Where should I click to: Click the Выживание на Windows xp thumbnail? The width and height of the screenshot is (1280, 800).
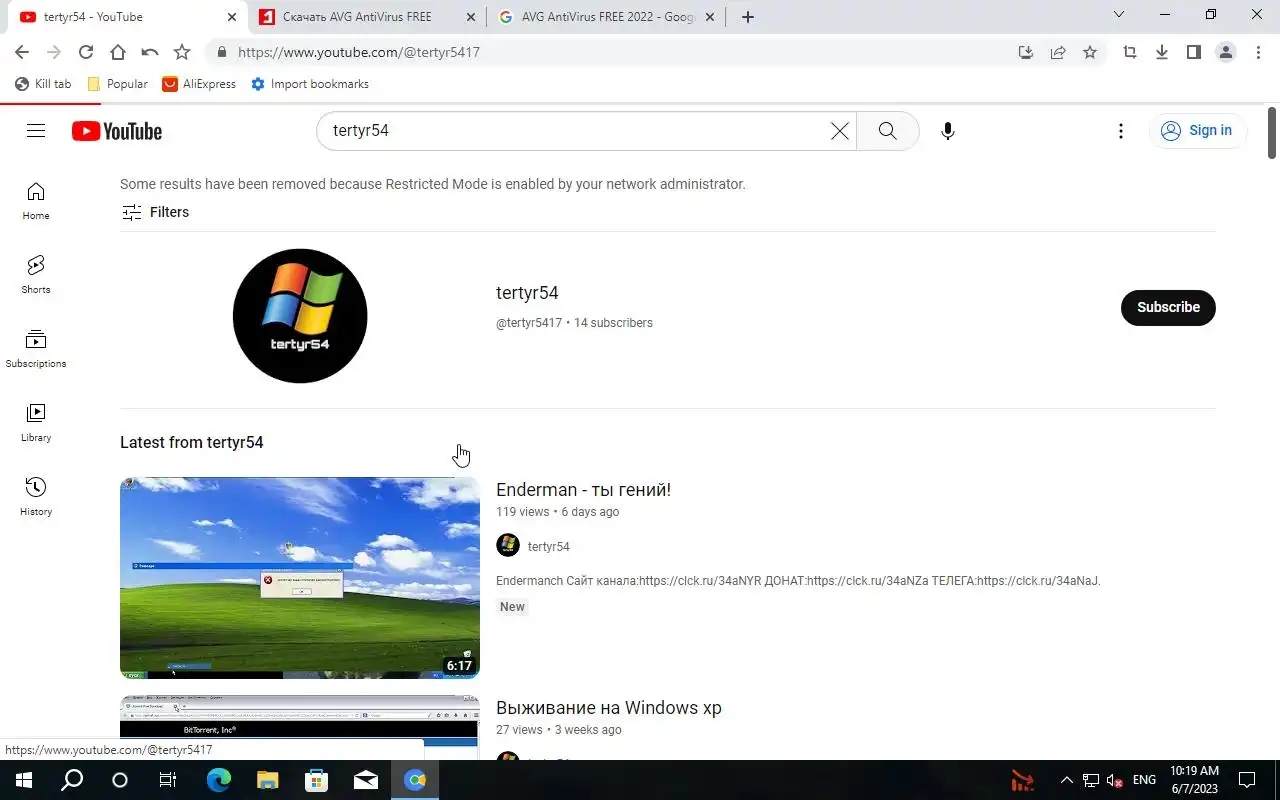(300, 727)
